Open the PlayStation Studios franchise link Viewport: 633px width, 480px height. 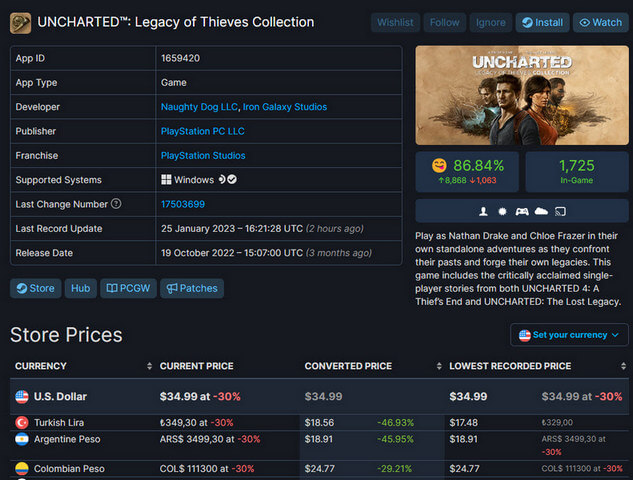click(203, 155)
